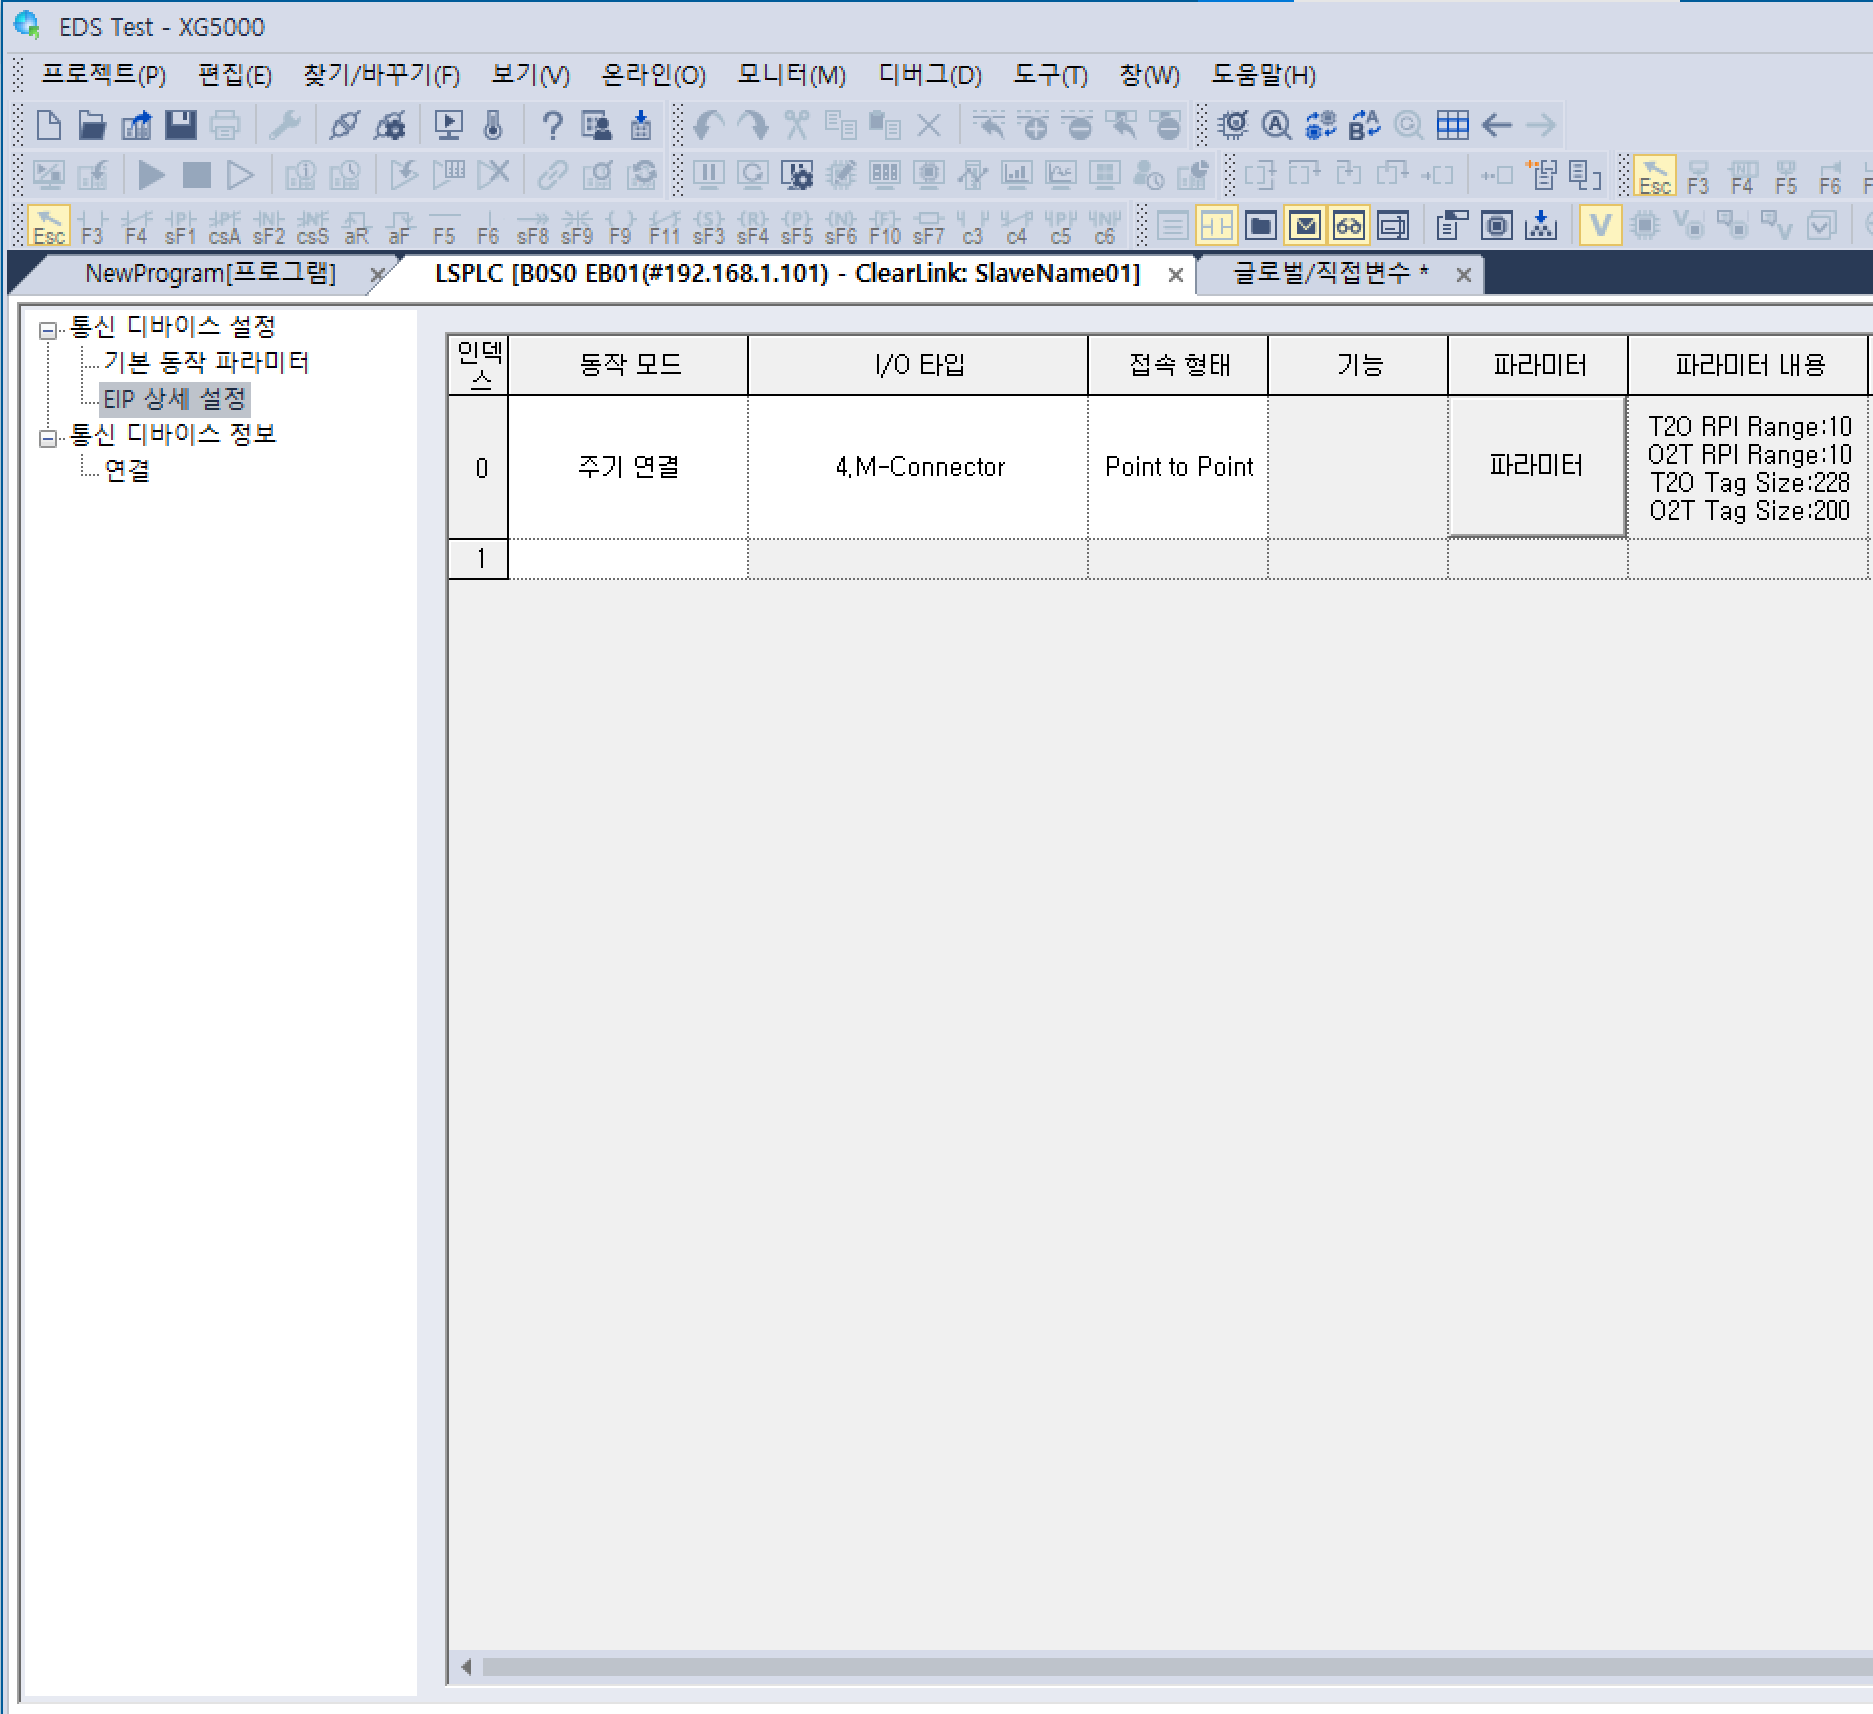
Task: Toggle the glasses monitoring icon
Action: [1347, 225]
